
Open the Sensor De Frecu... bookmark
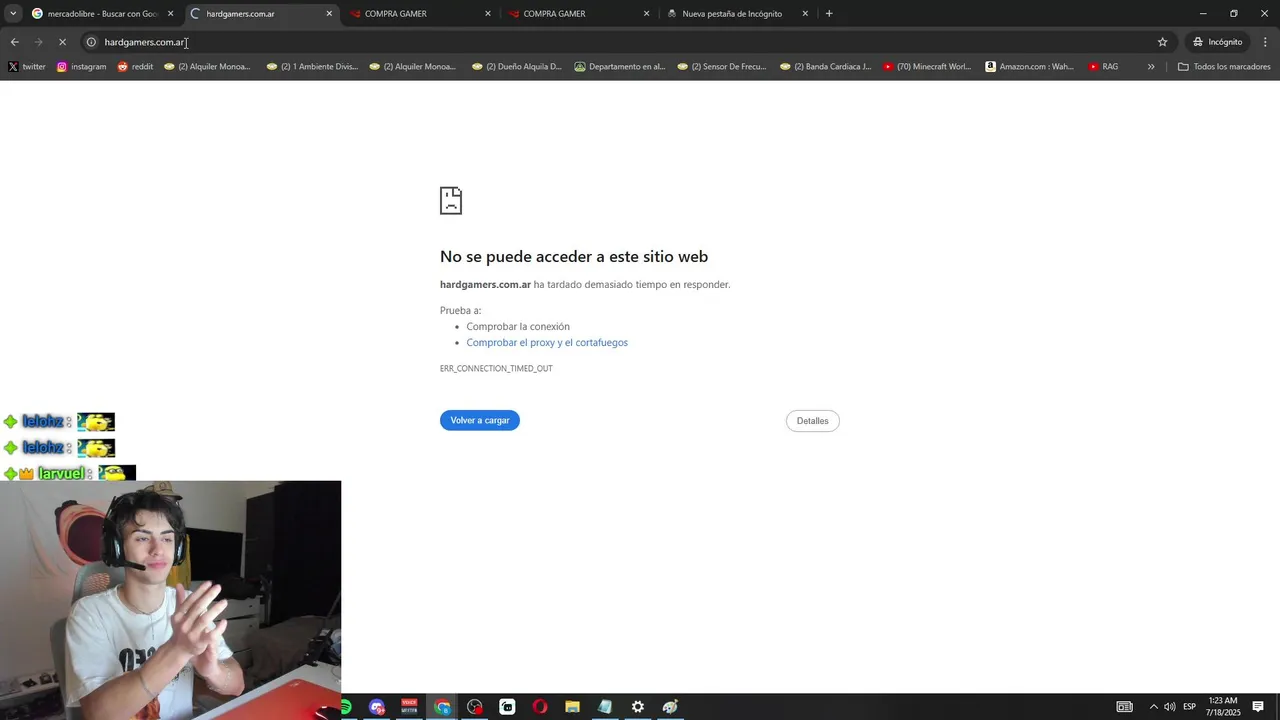click(x=721, y=67)
